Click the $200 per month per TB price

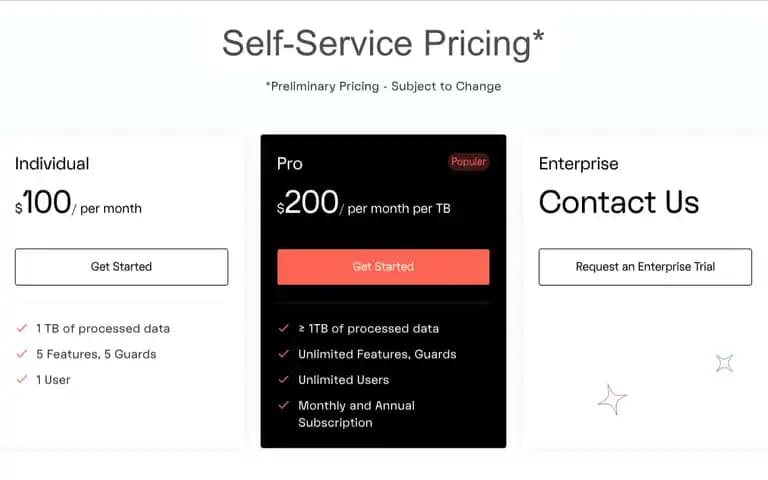[x=363, y=202]
